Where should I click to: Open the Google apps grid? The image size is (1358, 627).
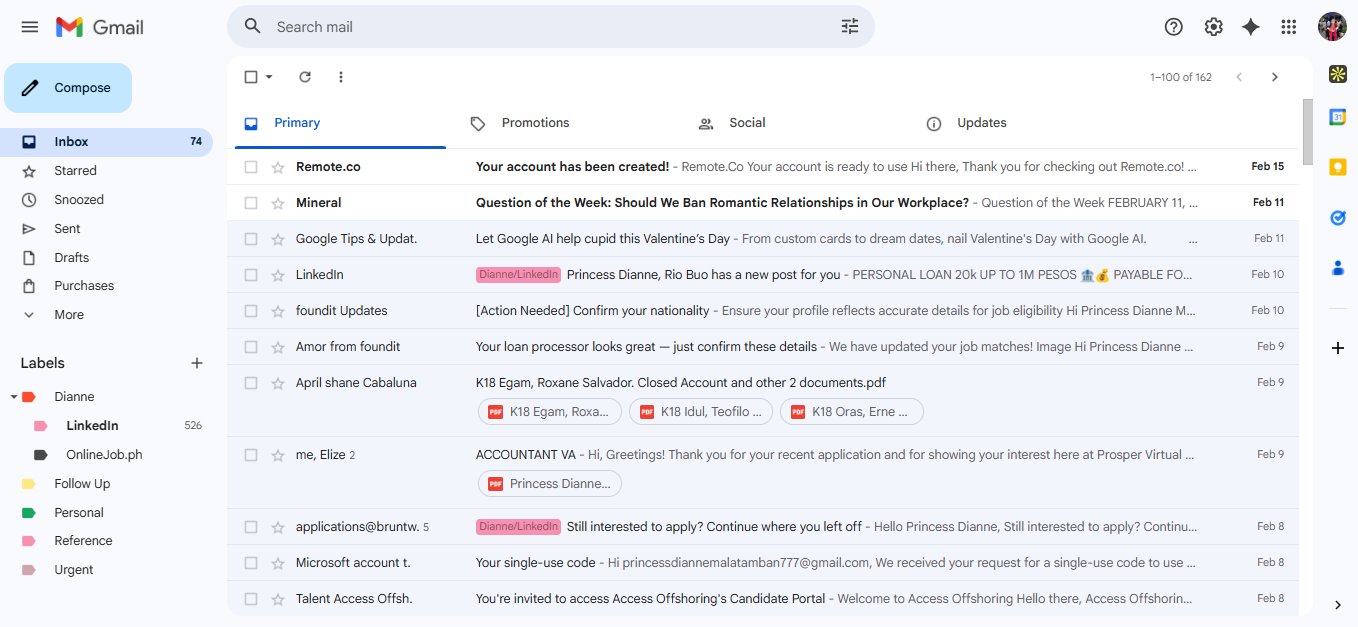(x=1289, y=27)
